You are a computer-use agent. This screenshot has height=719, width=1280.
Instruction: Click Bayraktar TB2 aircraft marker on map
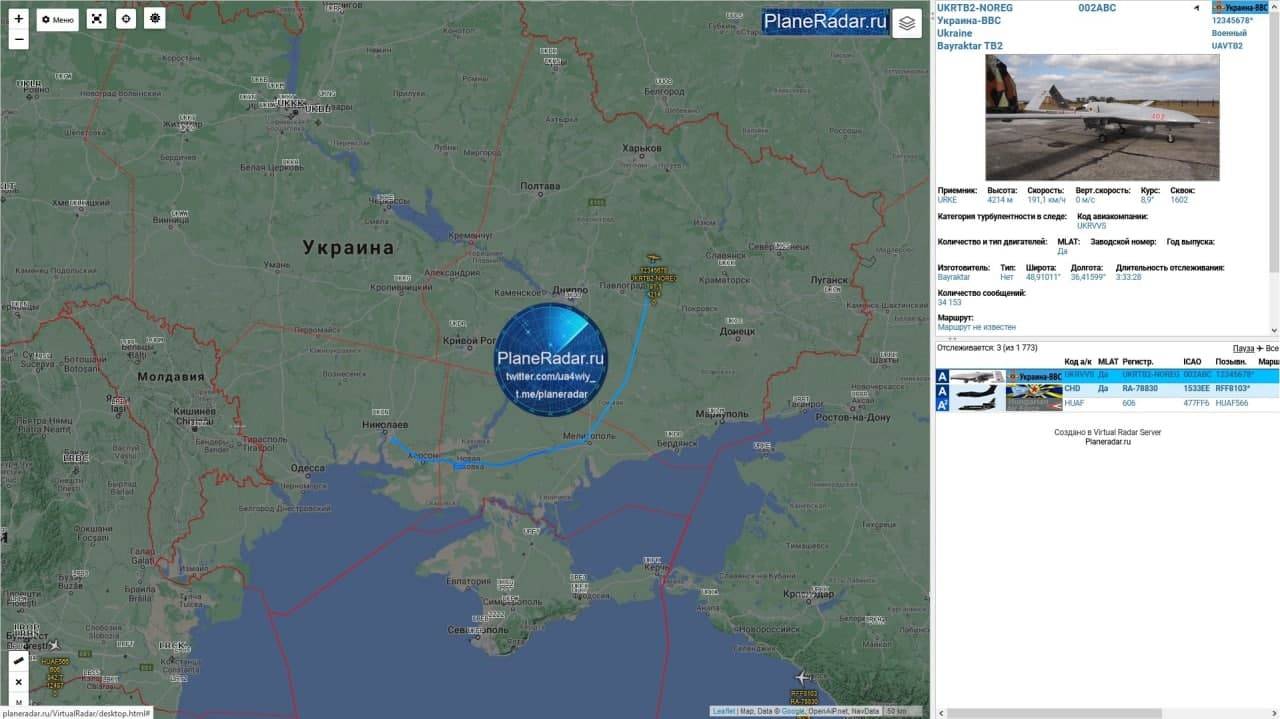pyautogui.click(x=654, y=259)
